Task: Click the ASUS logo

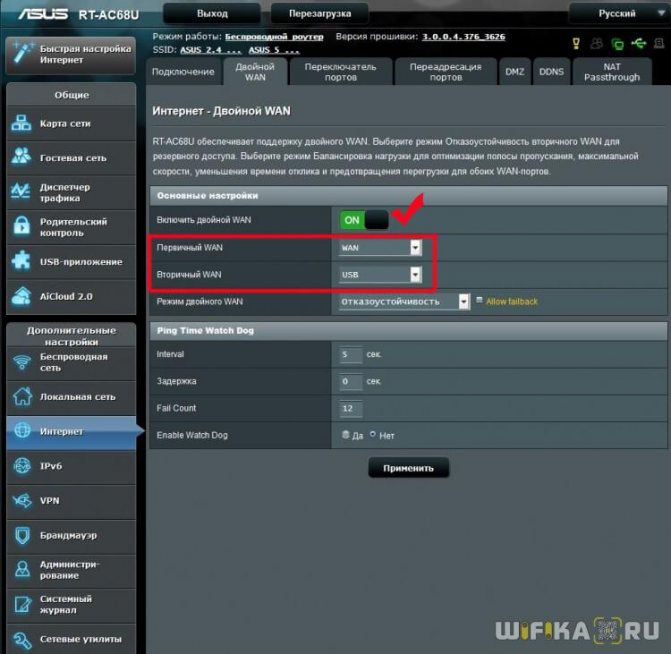Action: point(43,14)
